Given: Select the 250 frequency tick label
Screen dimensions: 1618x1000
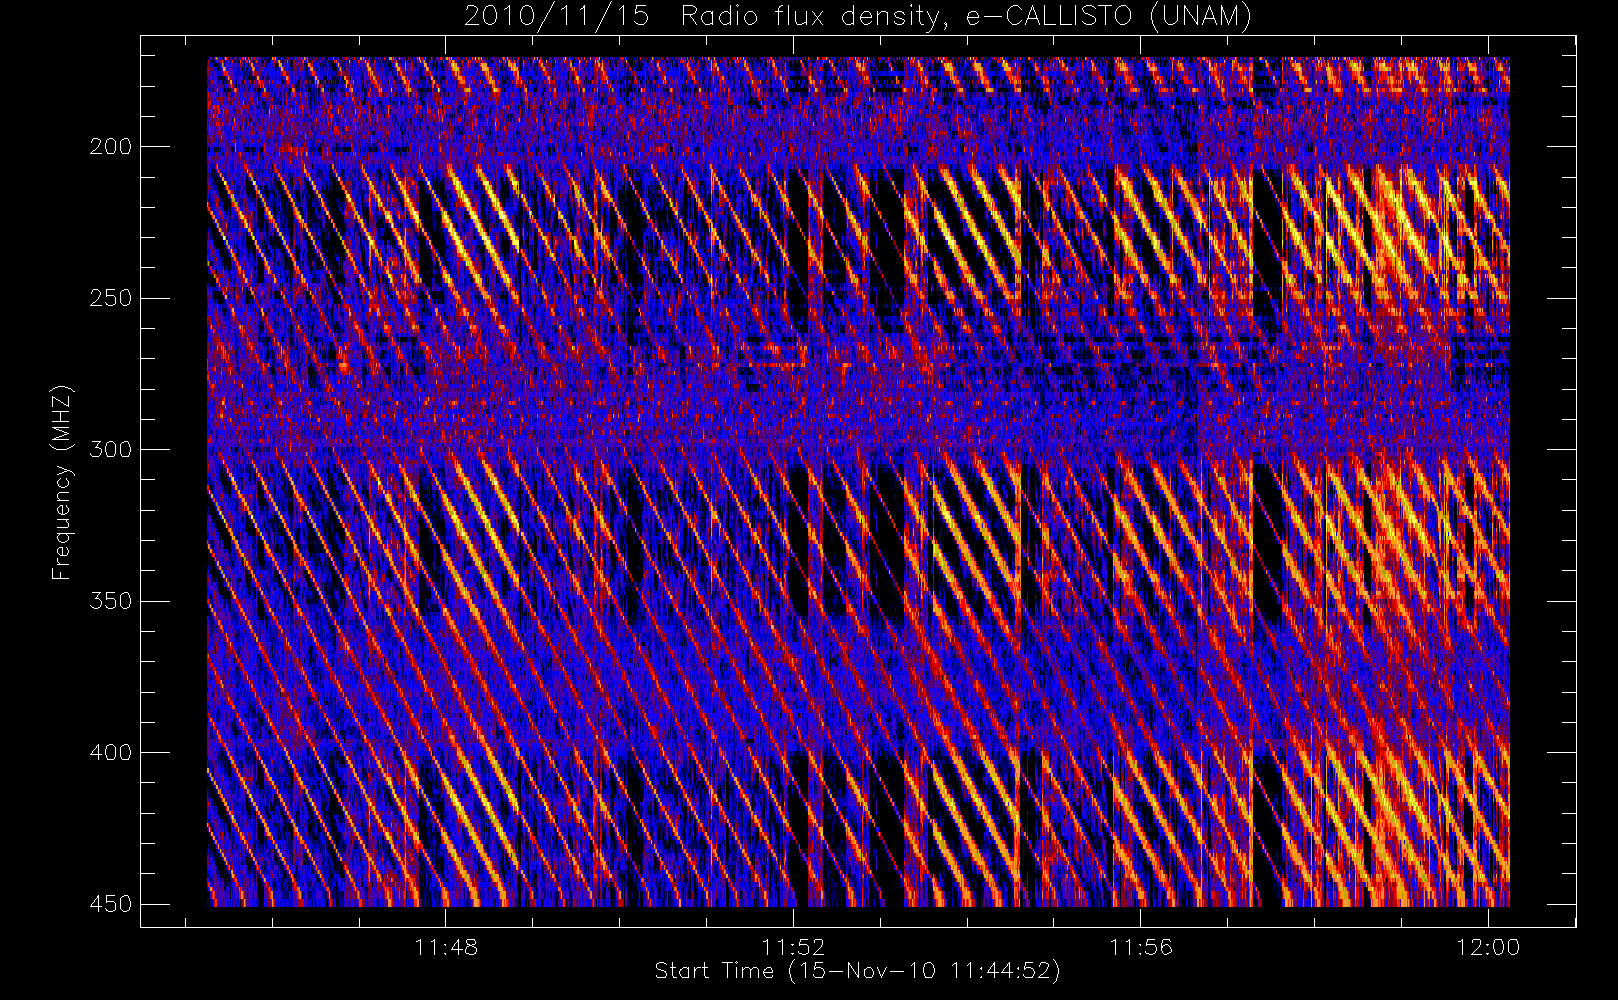Looking at the screenshot, I should click(110, 298).
